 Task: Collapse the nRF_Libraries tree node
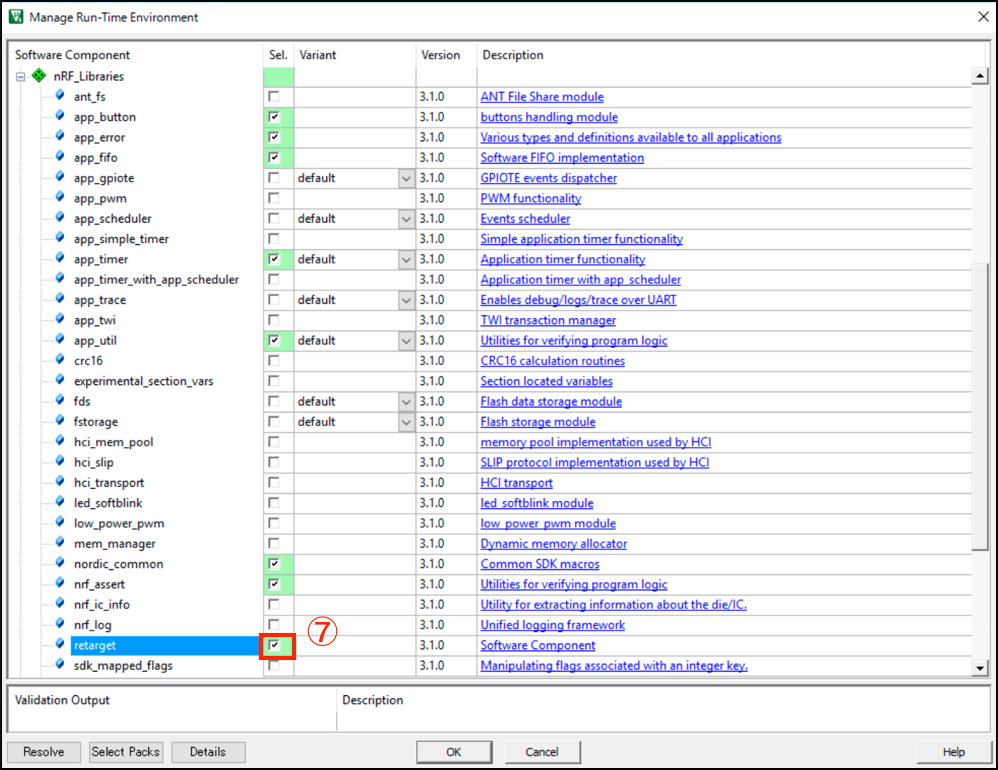(x=20, y=77)
